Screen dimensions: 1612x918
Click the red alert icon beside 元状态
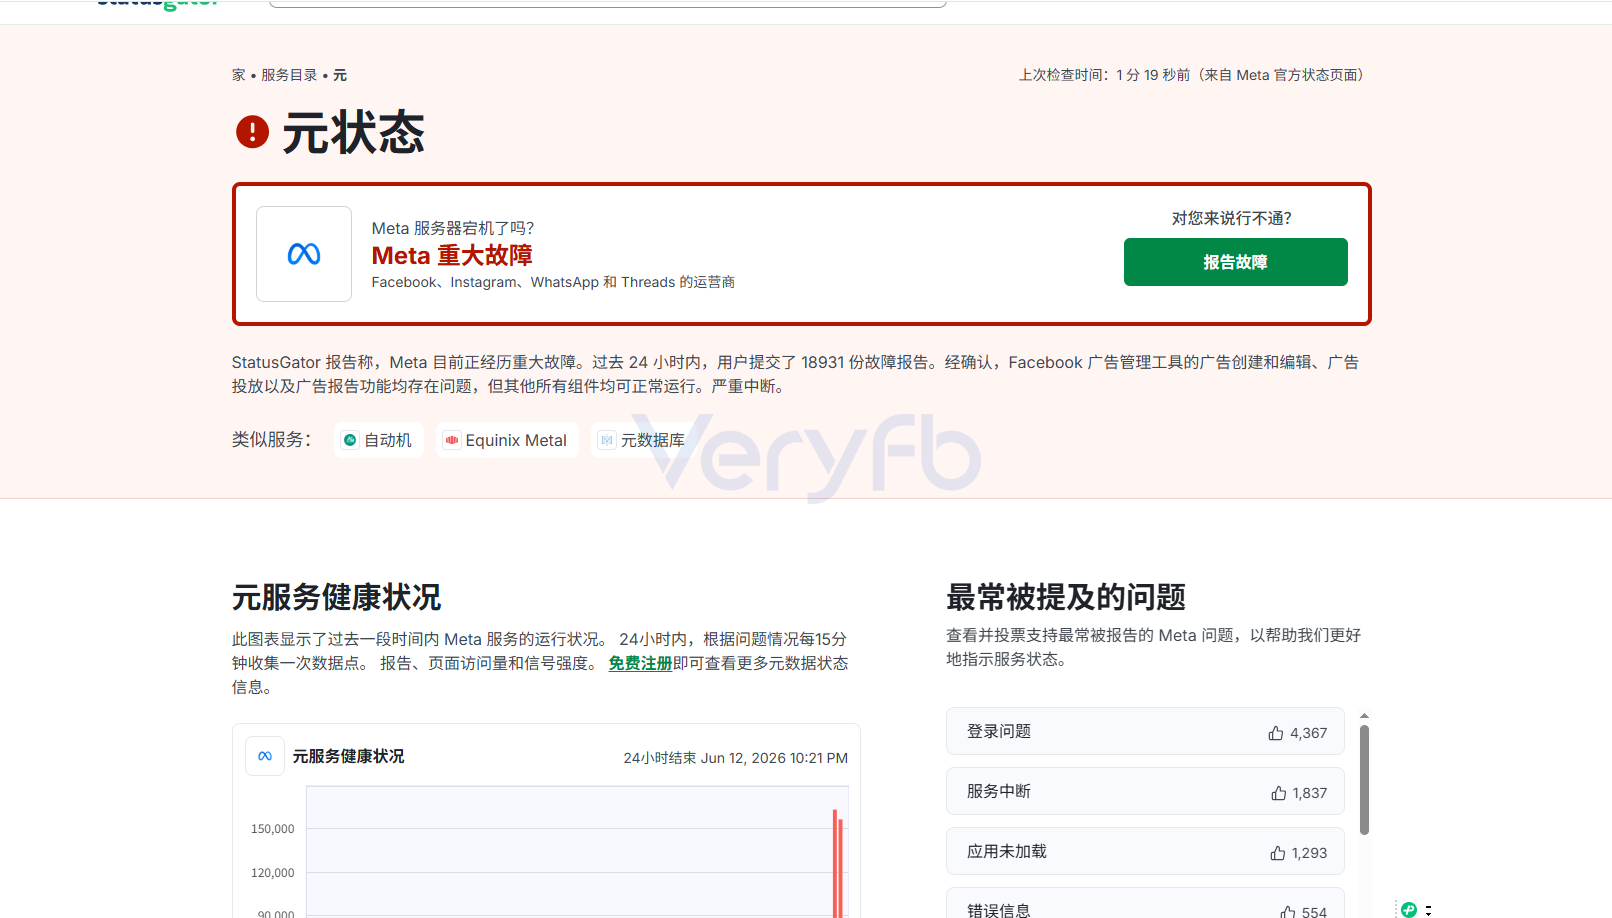[x=252, y=132]
